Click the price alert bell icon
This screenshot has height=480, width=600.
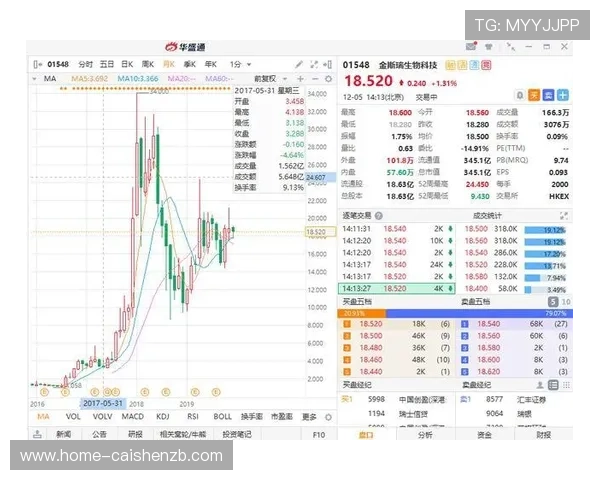pos(520,95)
